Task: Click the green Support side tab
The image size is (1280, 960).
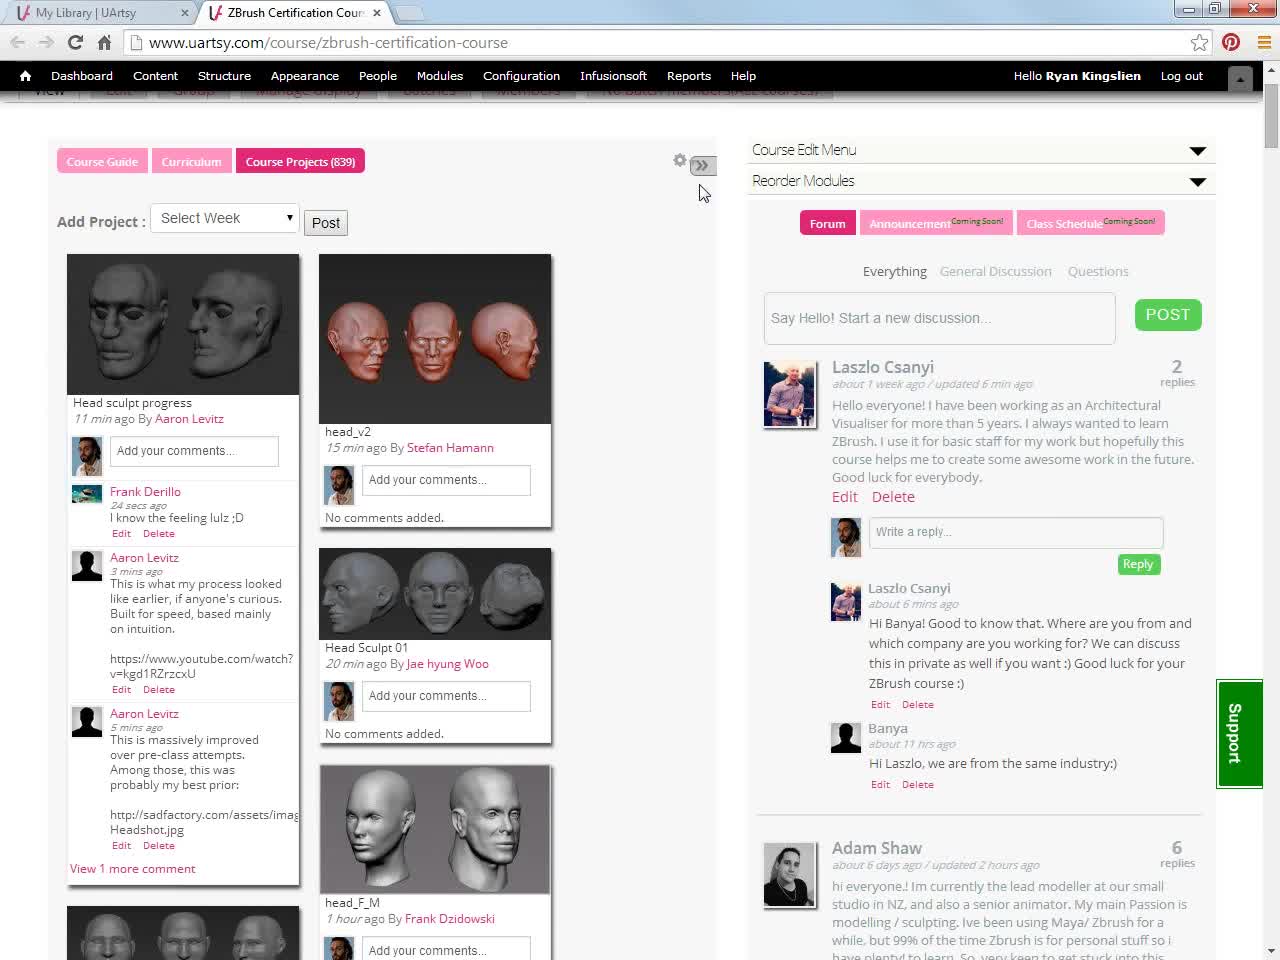Action: point(1240,734)
